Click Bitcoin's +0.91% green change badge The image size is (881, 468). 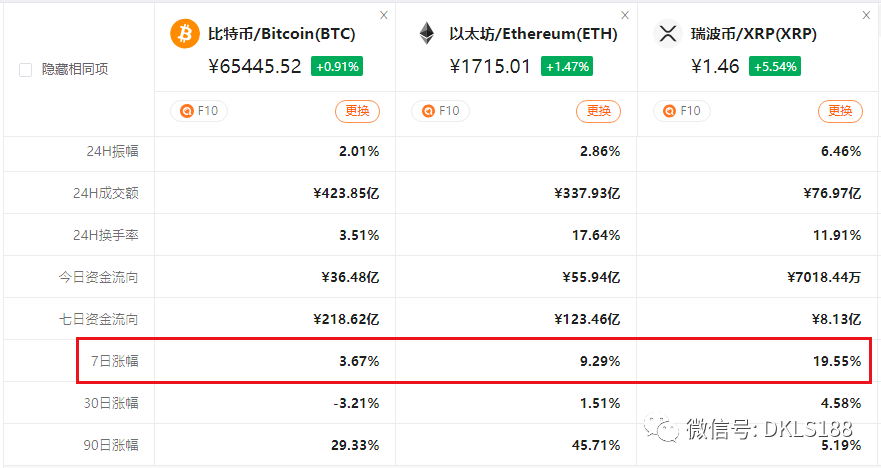pos(337,66)
